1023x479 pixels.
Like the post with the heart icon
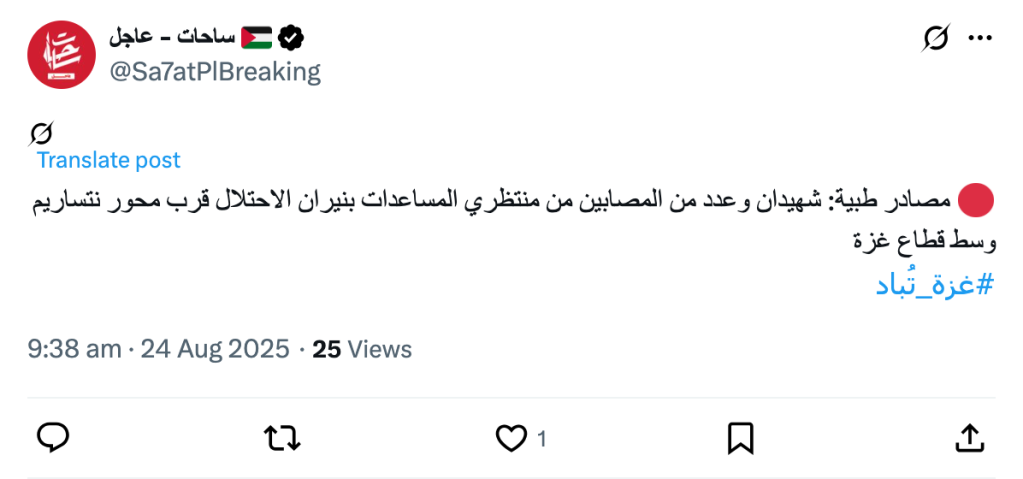pos(511,437)
